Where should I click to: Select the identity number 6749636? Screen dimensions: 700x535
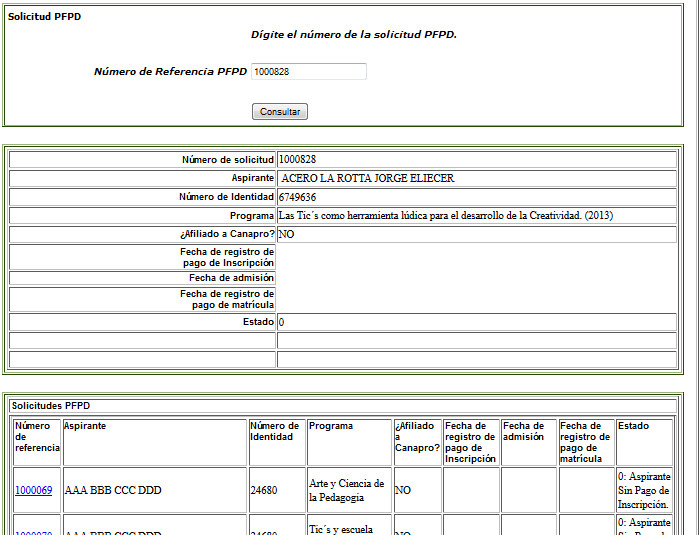click(297, 197)
